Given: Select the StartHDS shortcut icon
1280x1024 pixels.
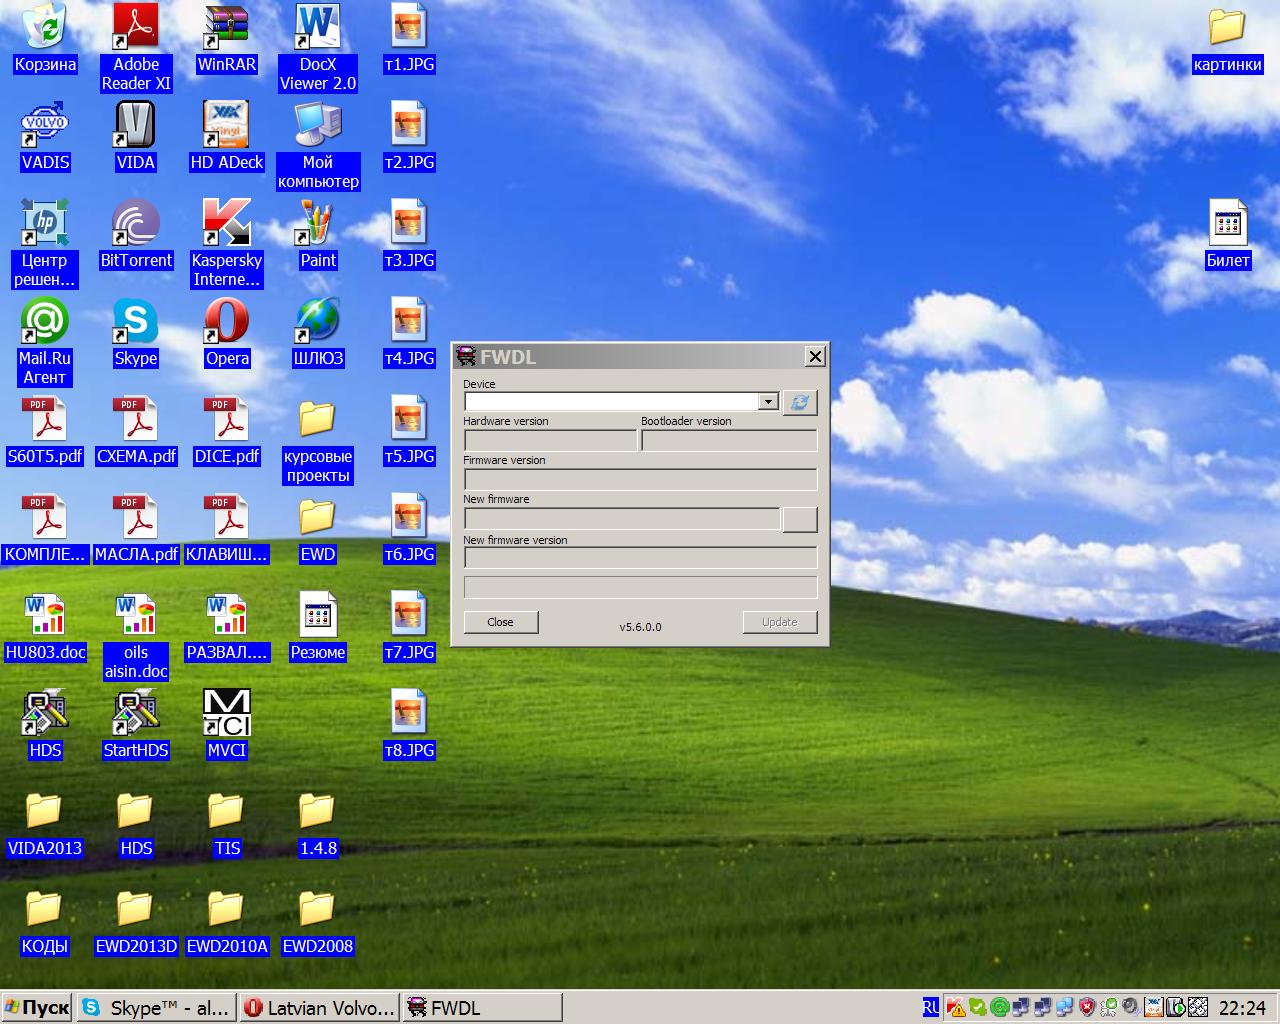Looking at the screenshot, I should [x=136, y=724].
